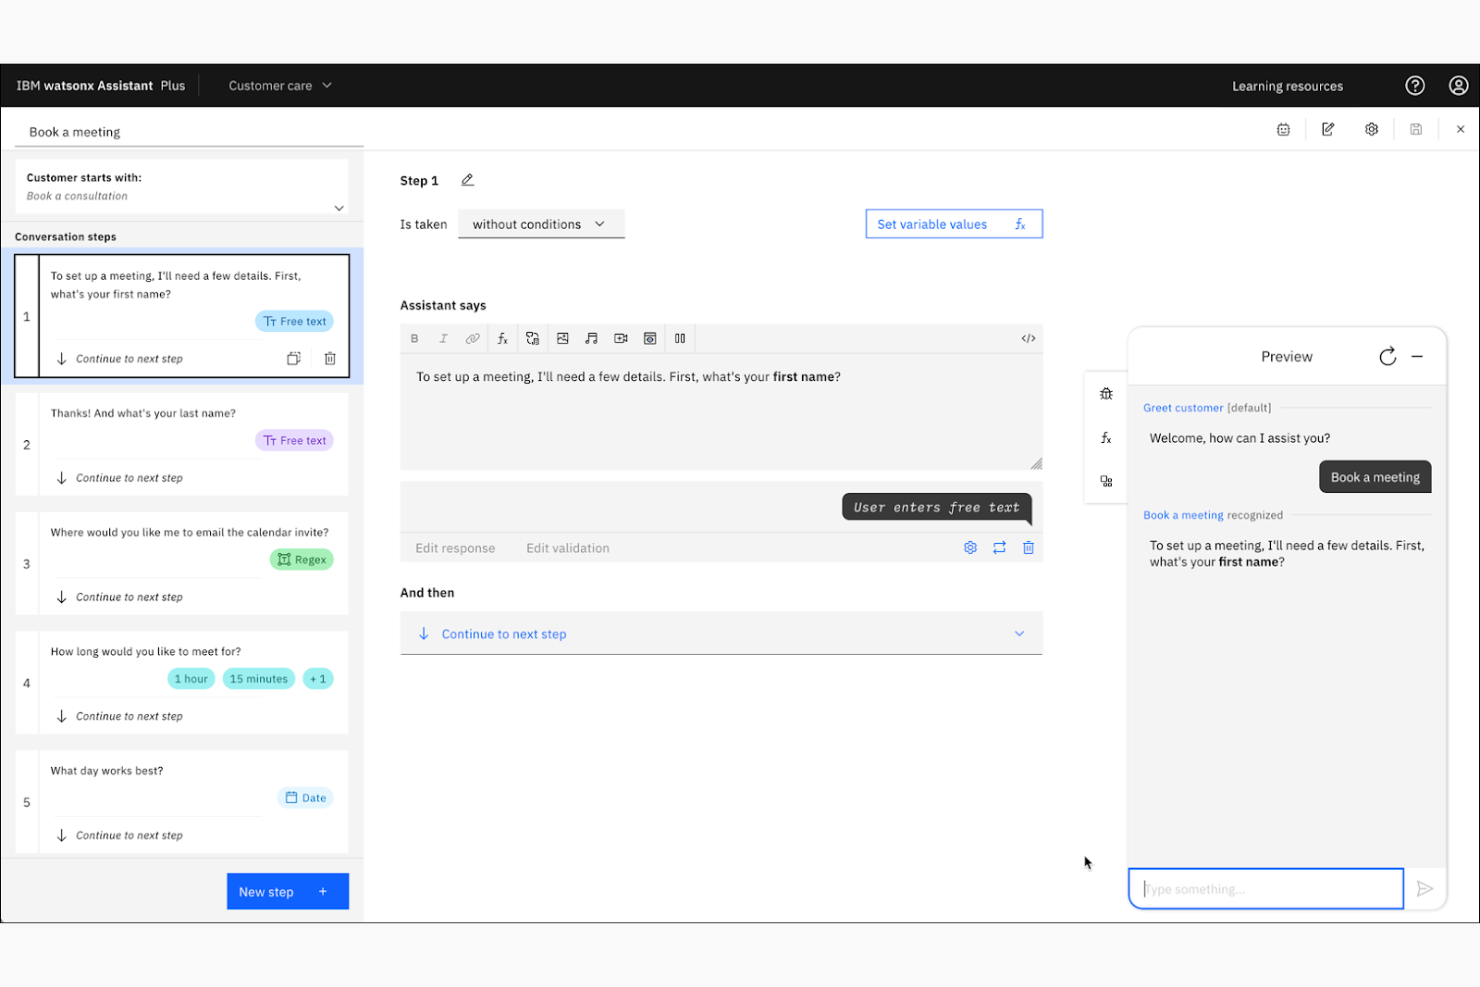Click the Regex tag in step 3
The image size is (1480, 987).
pos(302,559)
